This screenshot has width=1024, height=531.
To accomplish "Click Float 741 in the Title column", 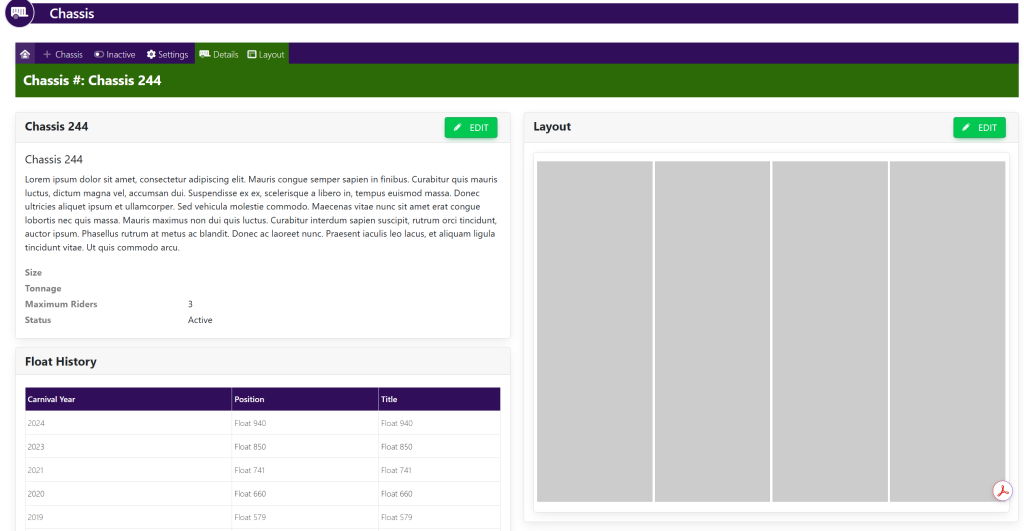I will (396, 470).
